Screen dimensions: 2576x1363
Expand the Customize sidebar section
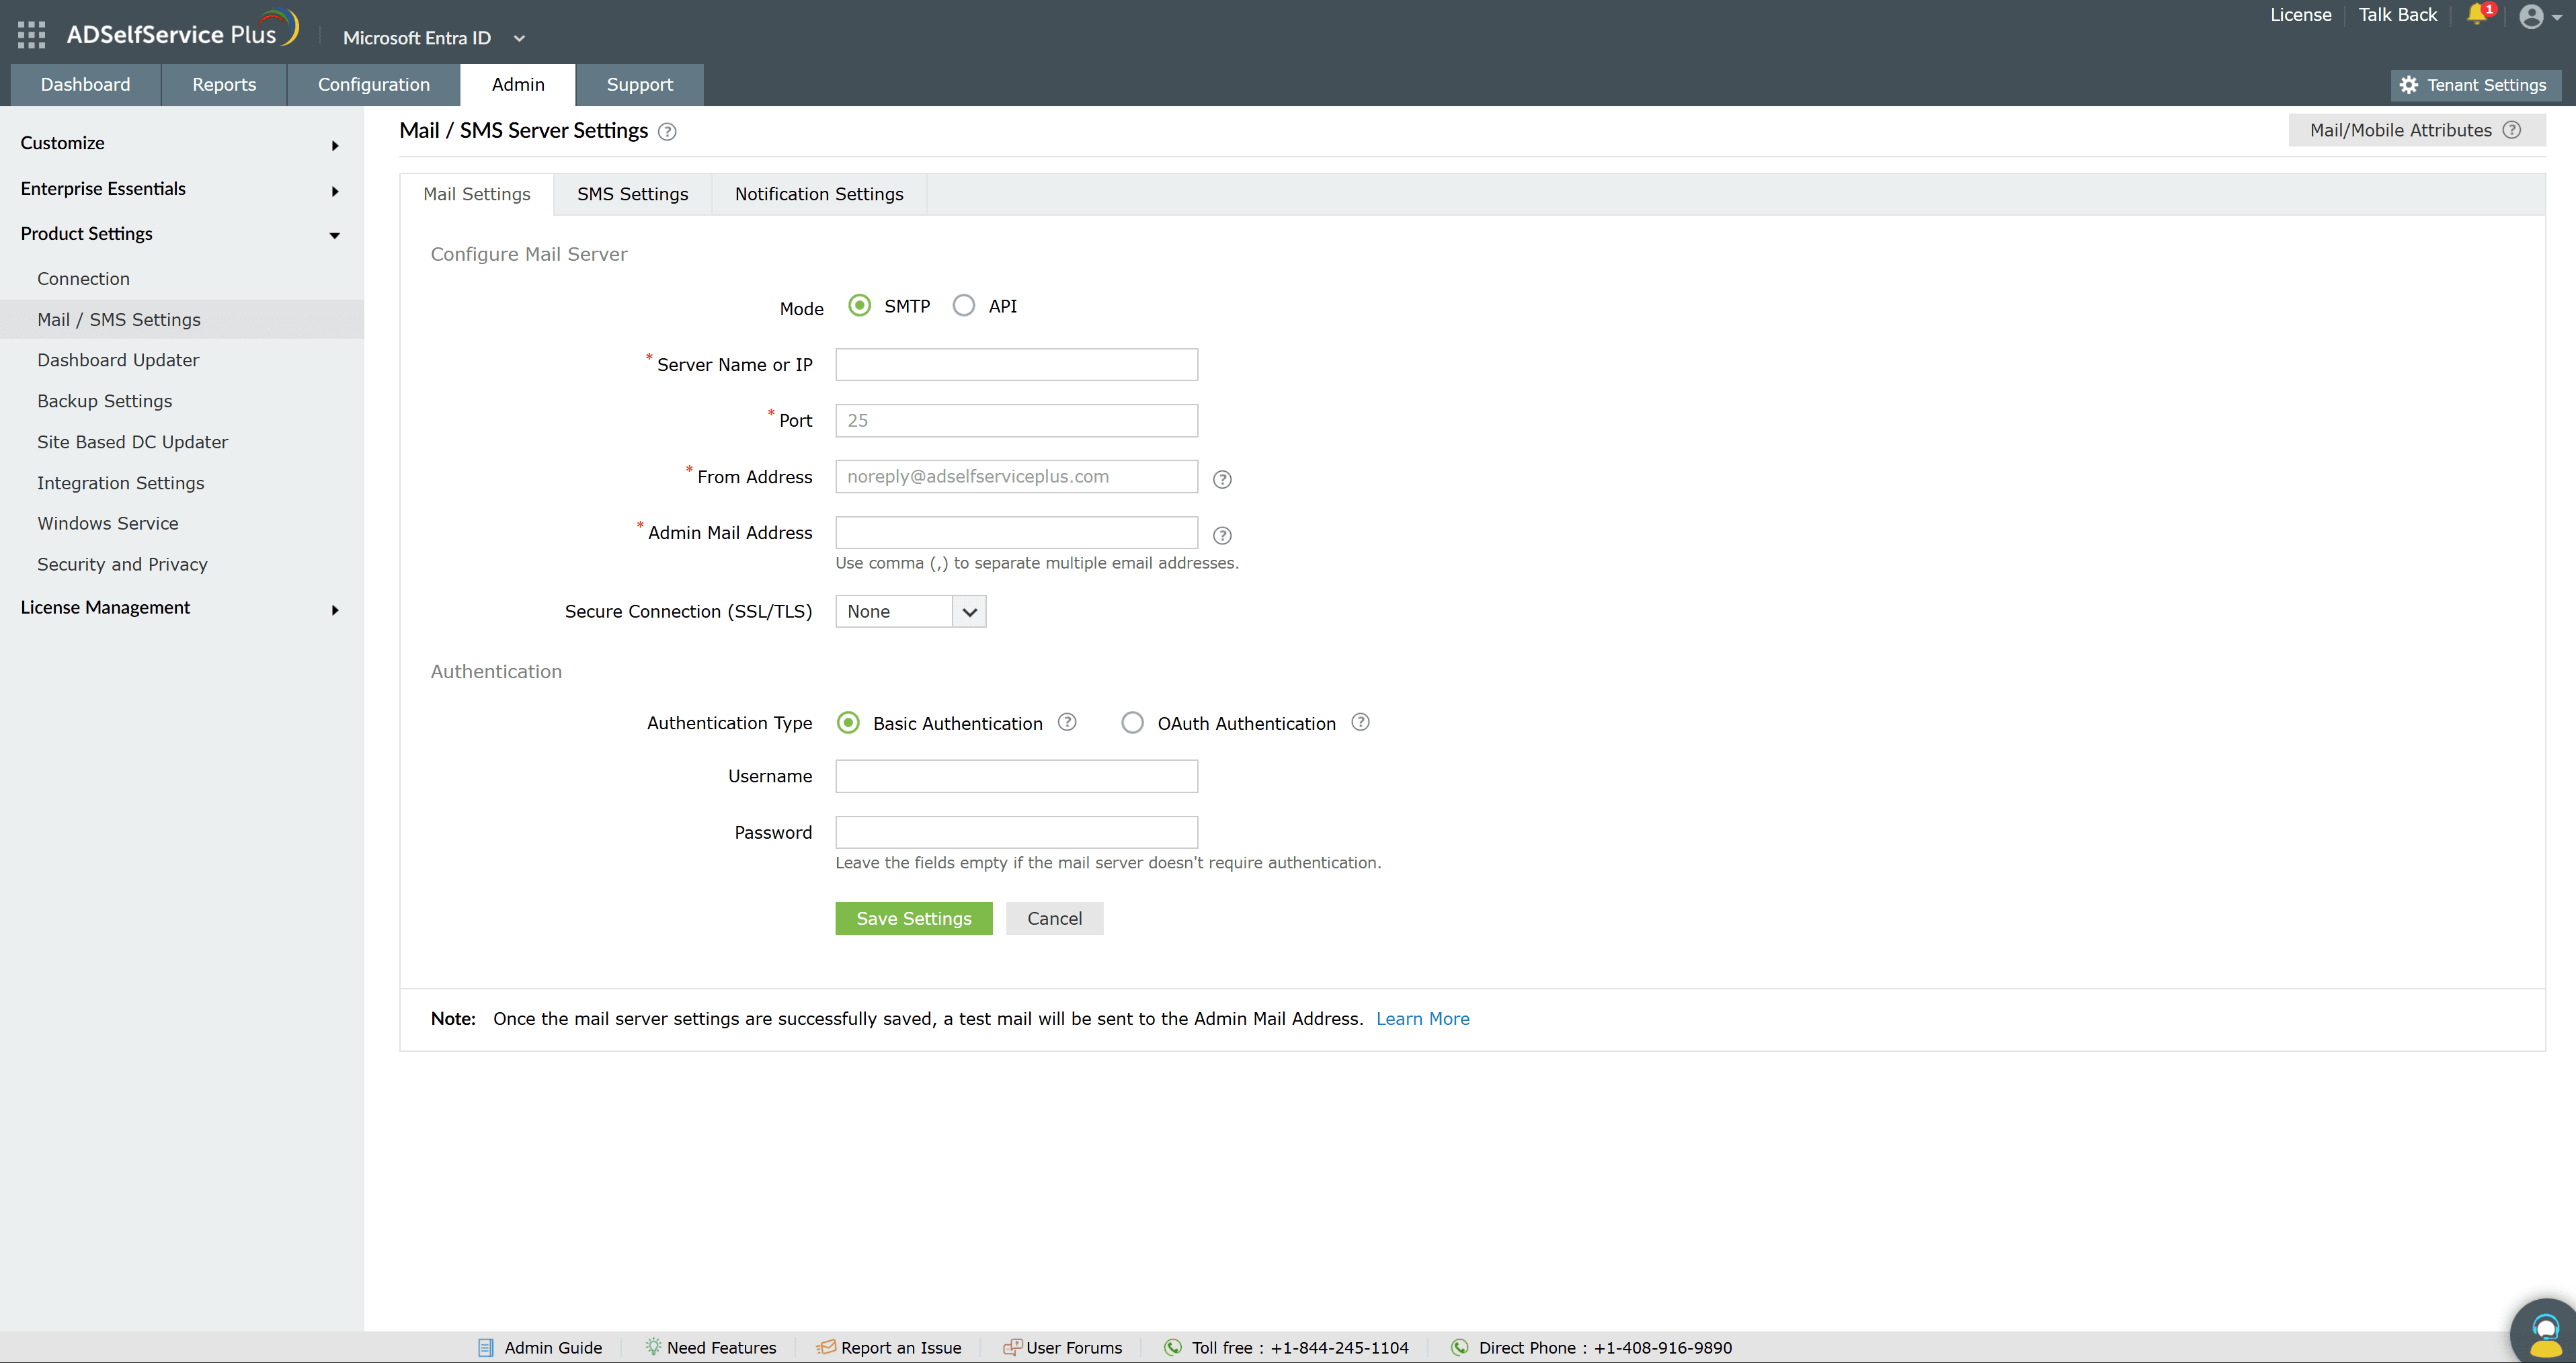tap(182, 143)
